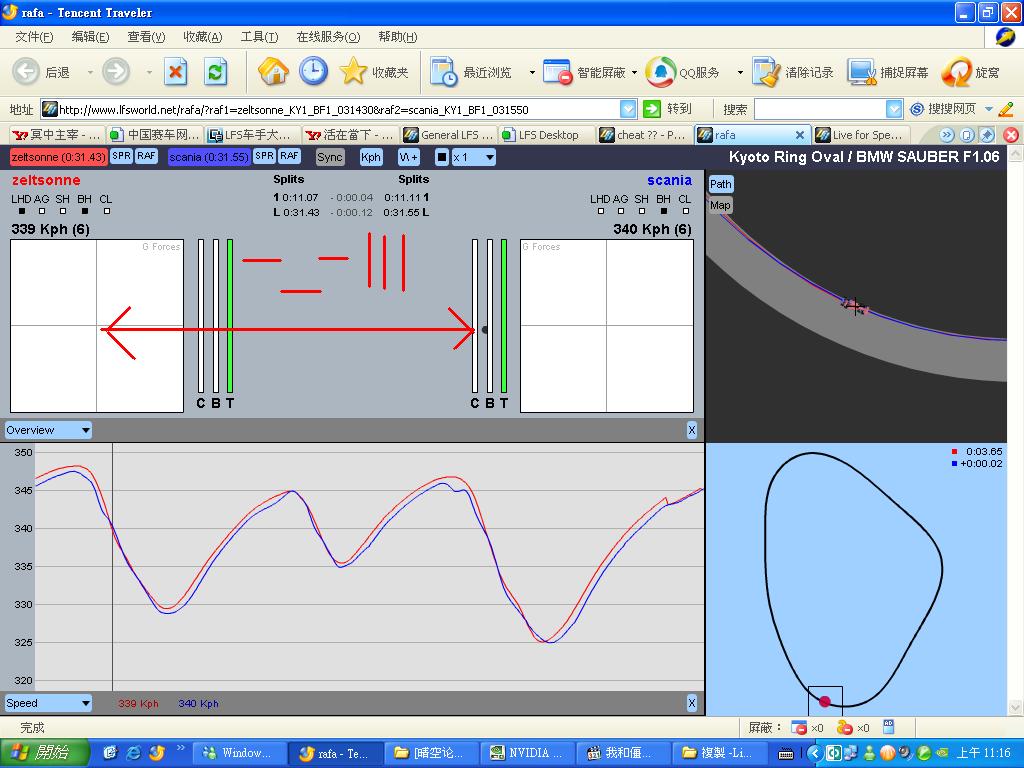Screen dimensions: 1024x768
Task: Close the rafa browser tab
Action: [799, 135]
